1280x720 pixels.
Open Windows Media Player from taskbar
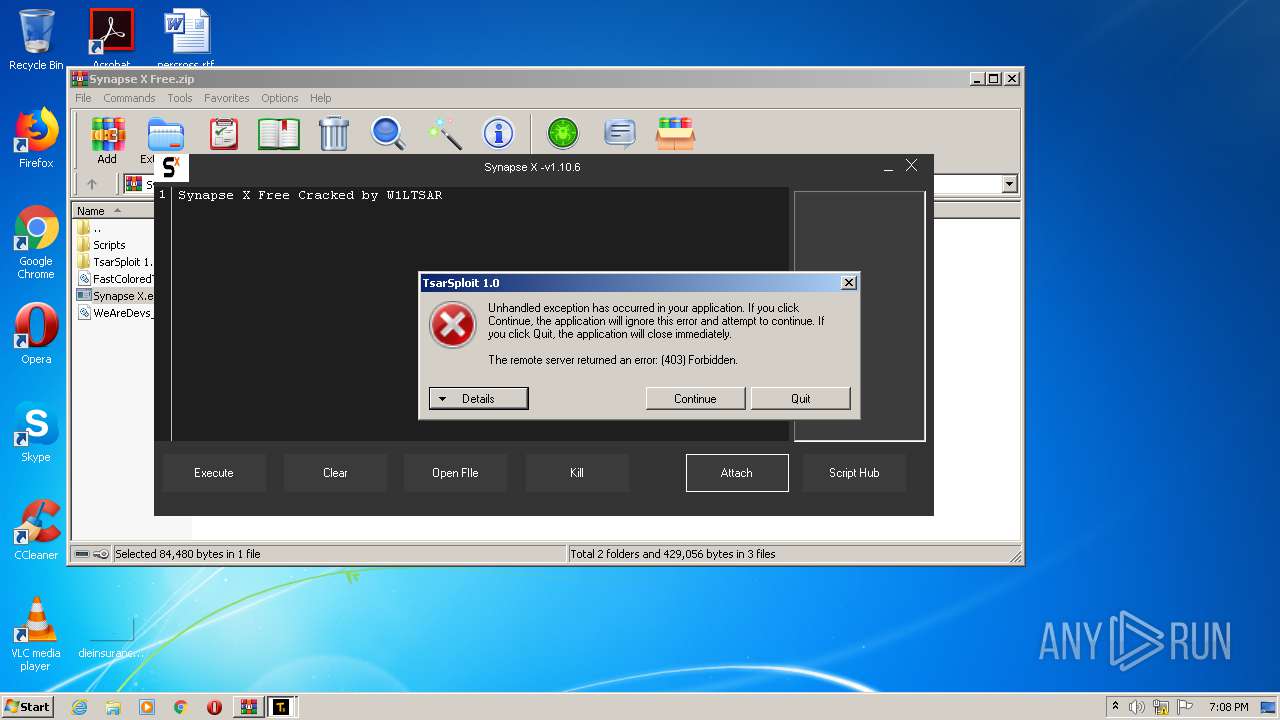147,707
